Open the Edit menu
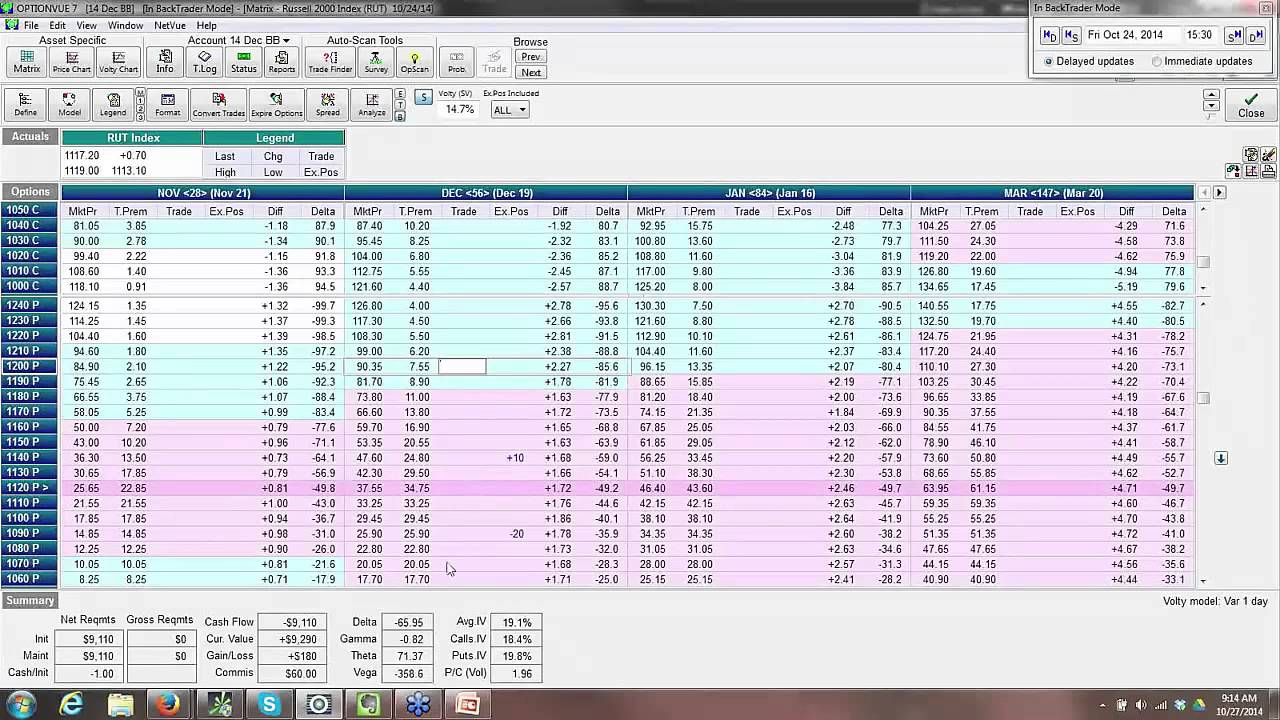The height and width of the screenshot is (720, 1280). pyautogui.click(x=58, y=25)
